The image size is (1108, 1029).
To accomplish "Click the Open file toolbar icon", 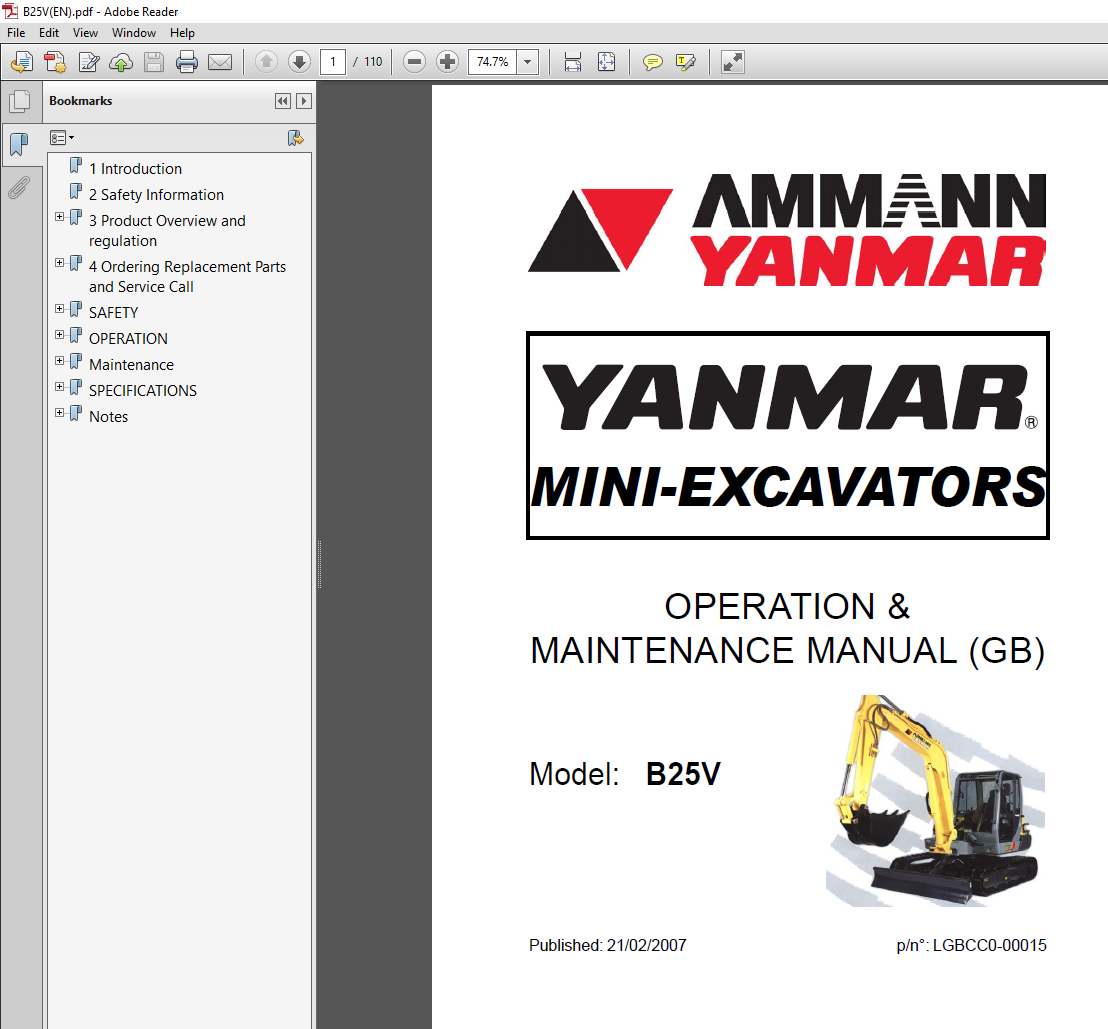I will coord(22,62).
